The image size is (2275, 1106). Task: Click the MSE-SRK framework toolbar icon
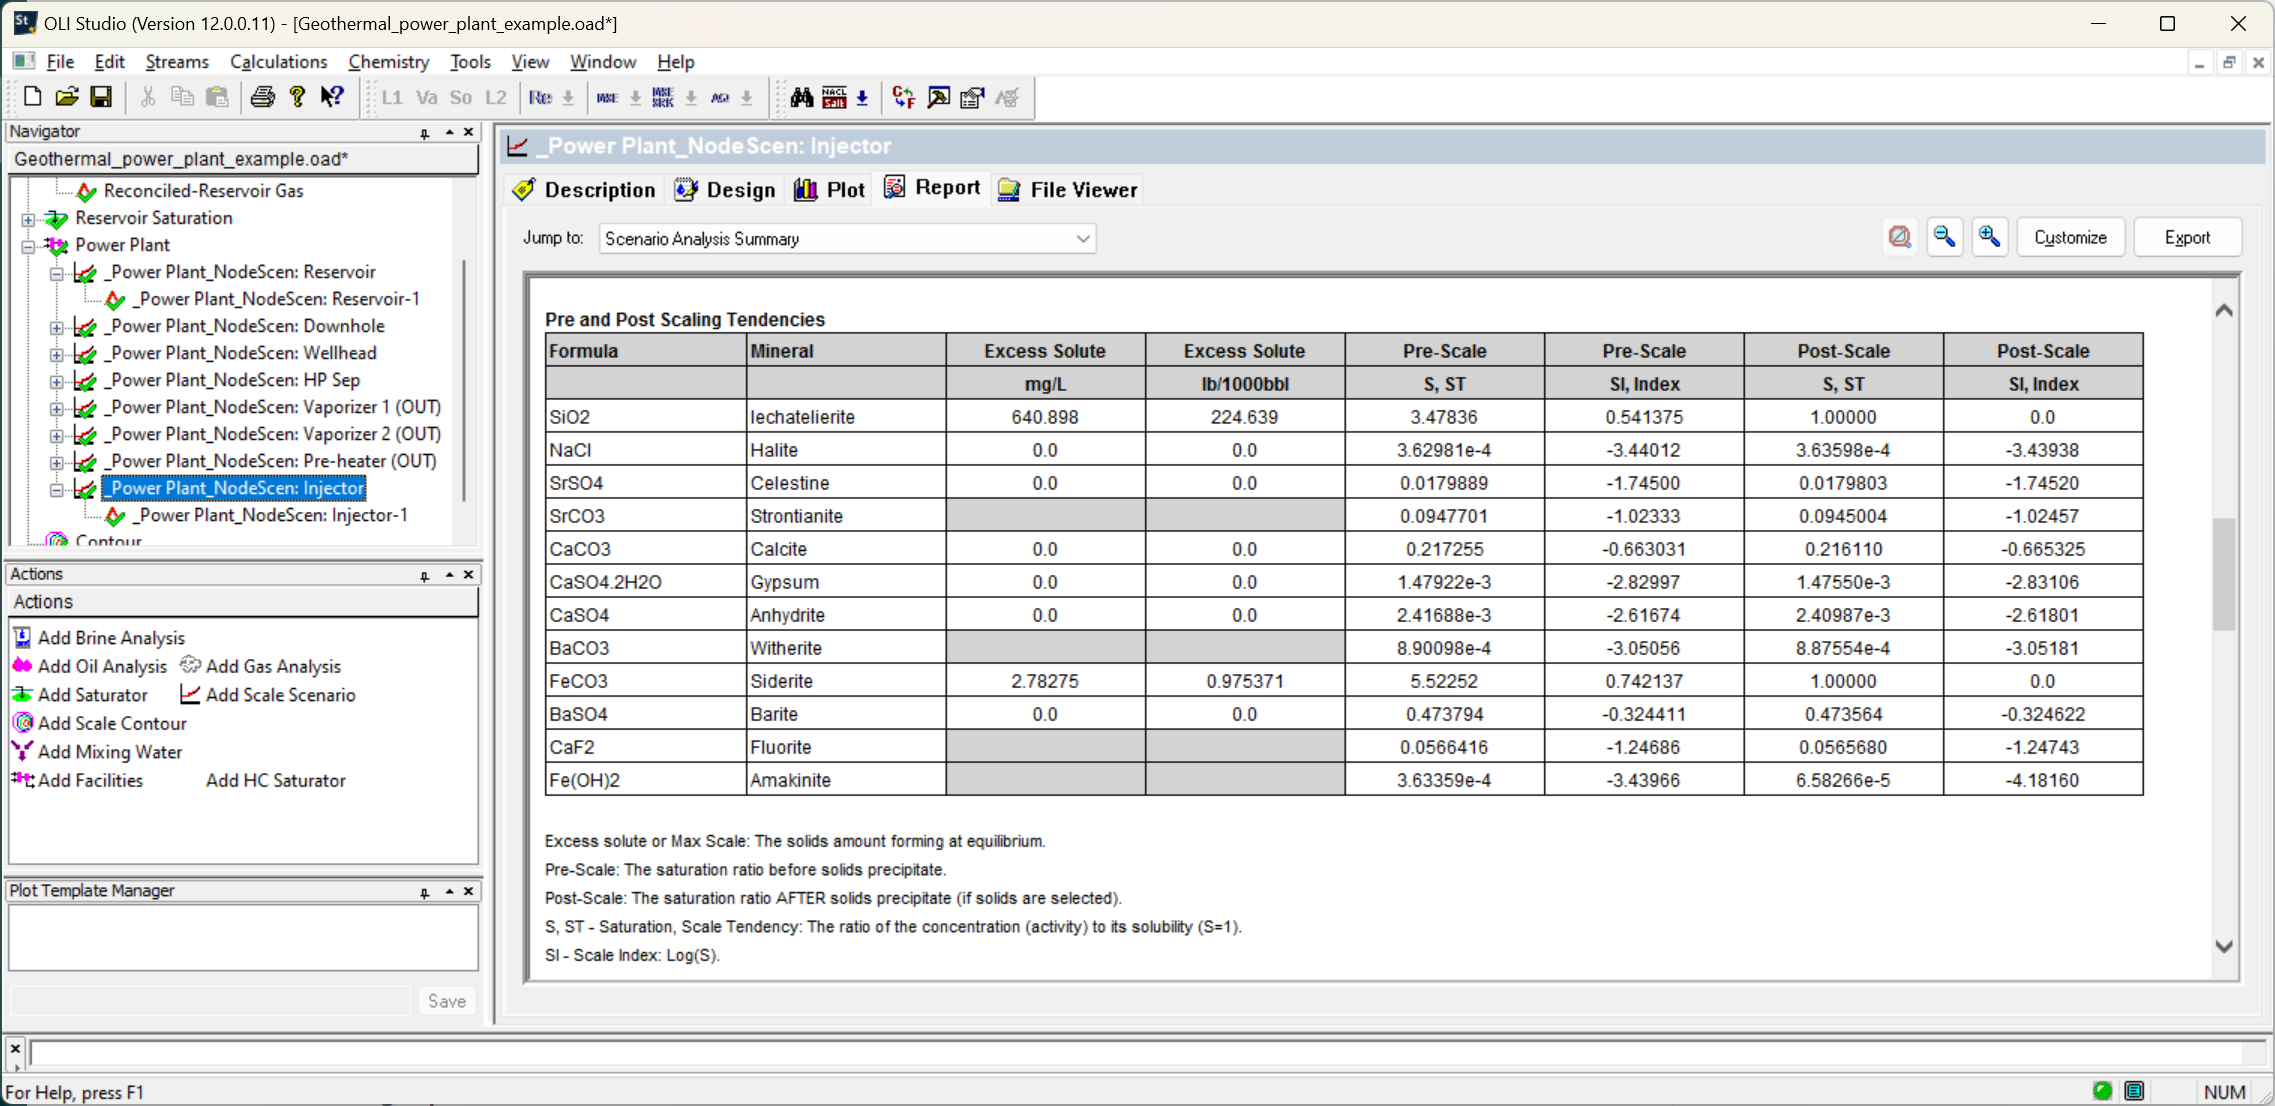(663, 97)
